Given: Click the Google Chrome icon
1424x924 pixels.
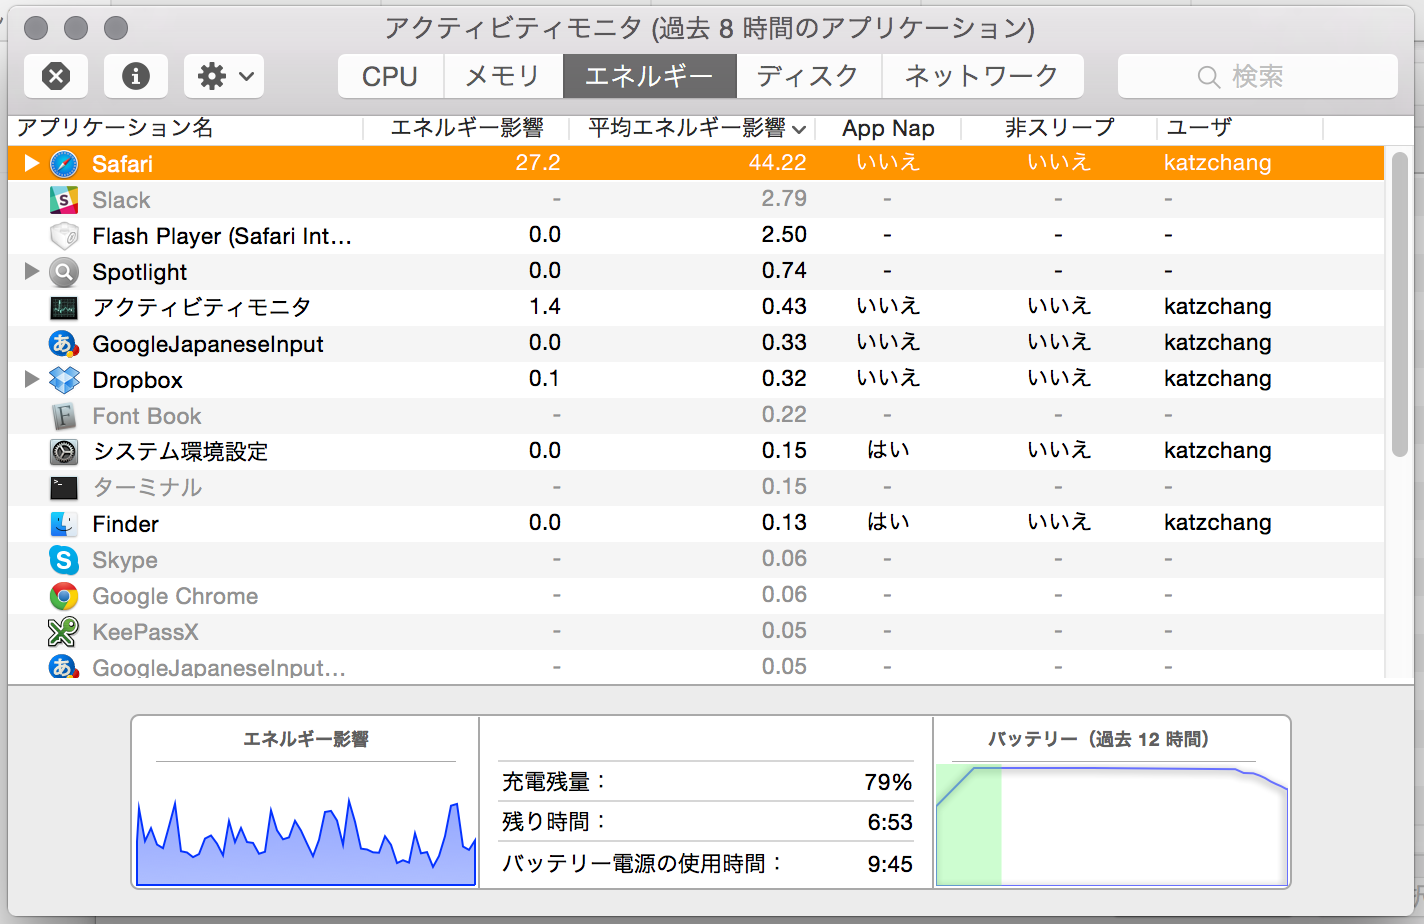Looking at the screenshot, I should click(x=64, y=596).
